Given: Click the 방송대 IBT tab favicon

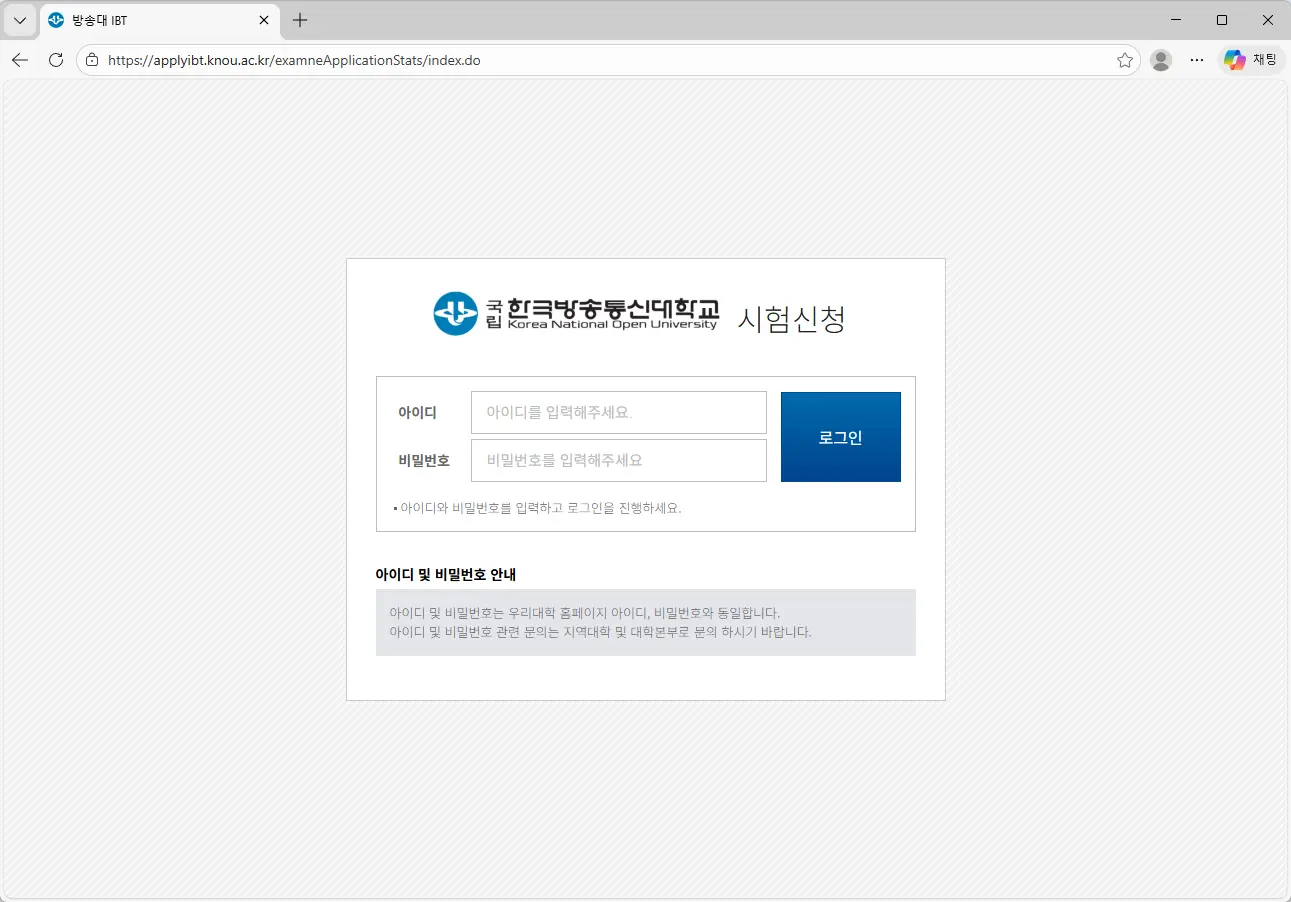Looking at the screenshot, I should click(x=55, y=20).
